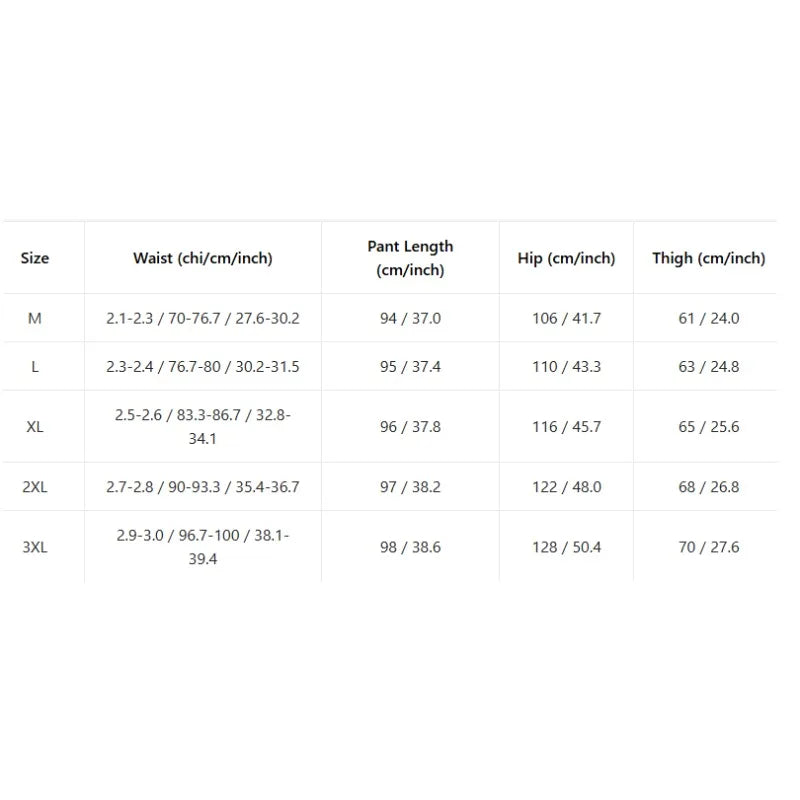Select the XL size row label
The height and width of the screenshot is (800, 800).
(35, 427)
